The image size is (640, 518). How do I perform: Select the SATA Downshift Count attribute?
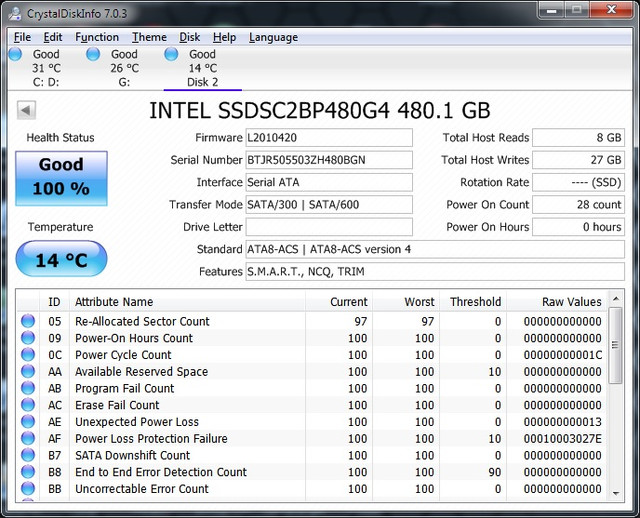312,455
